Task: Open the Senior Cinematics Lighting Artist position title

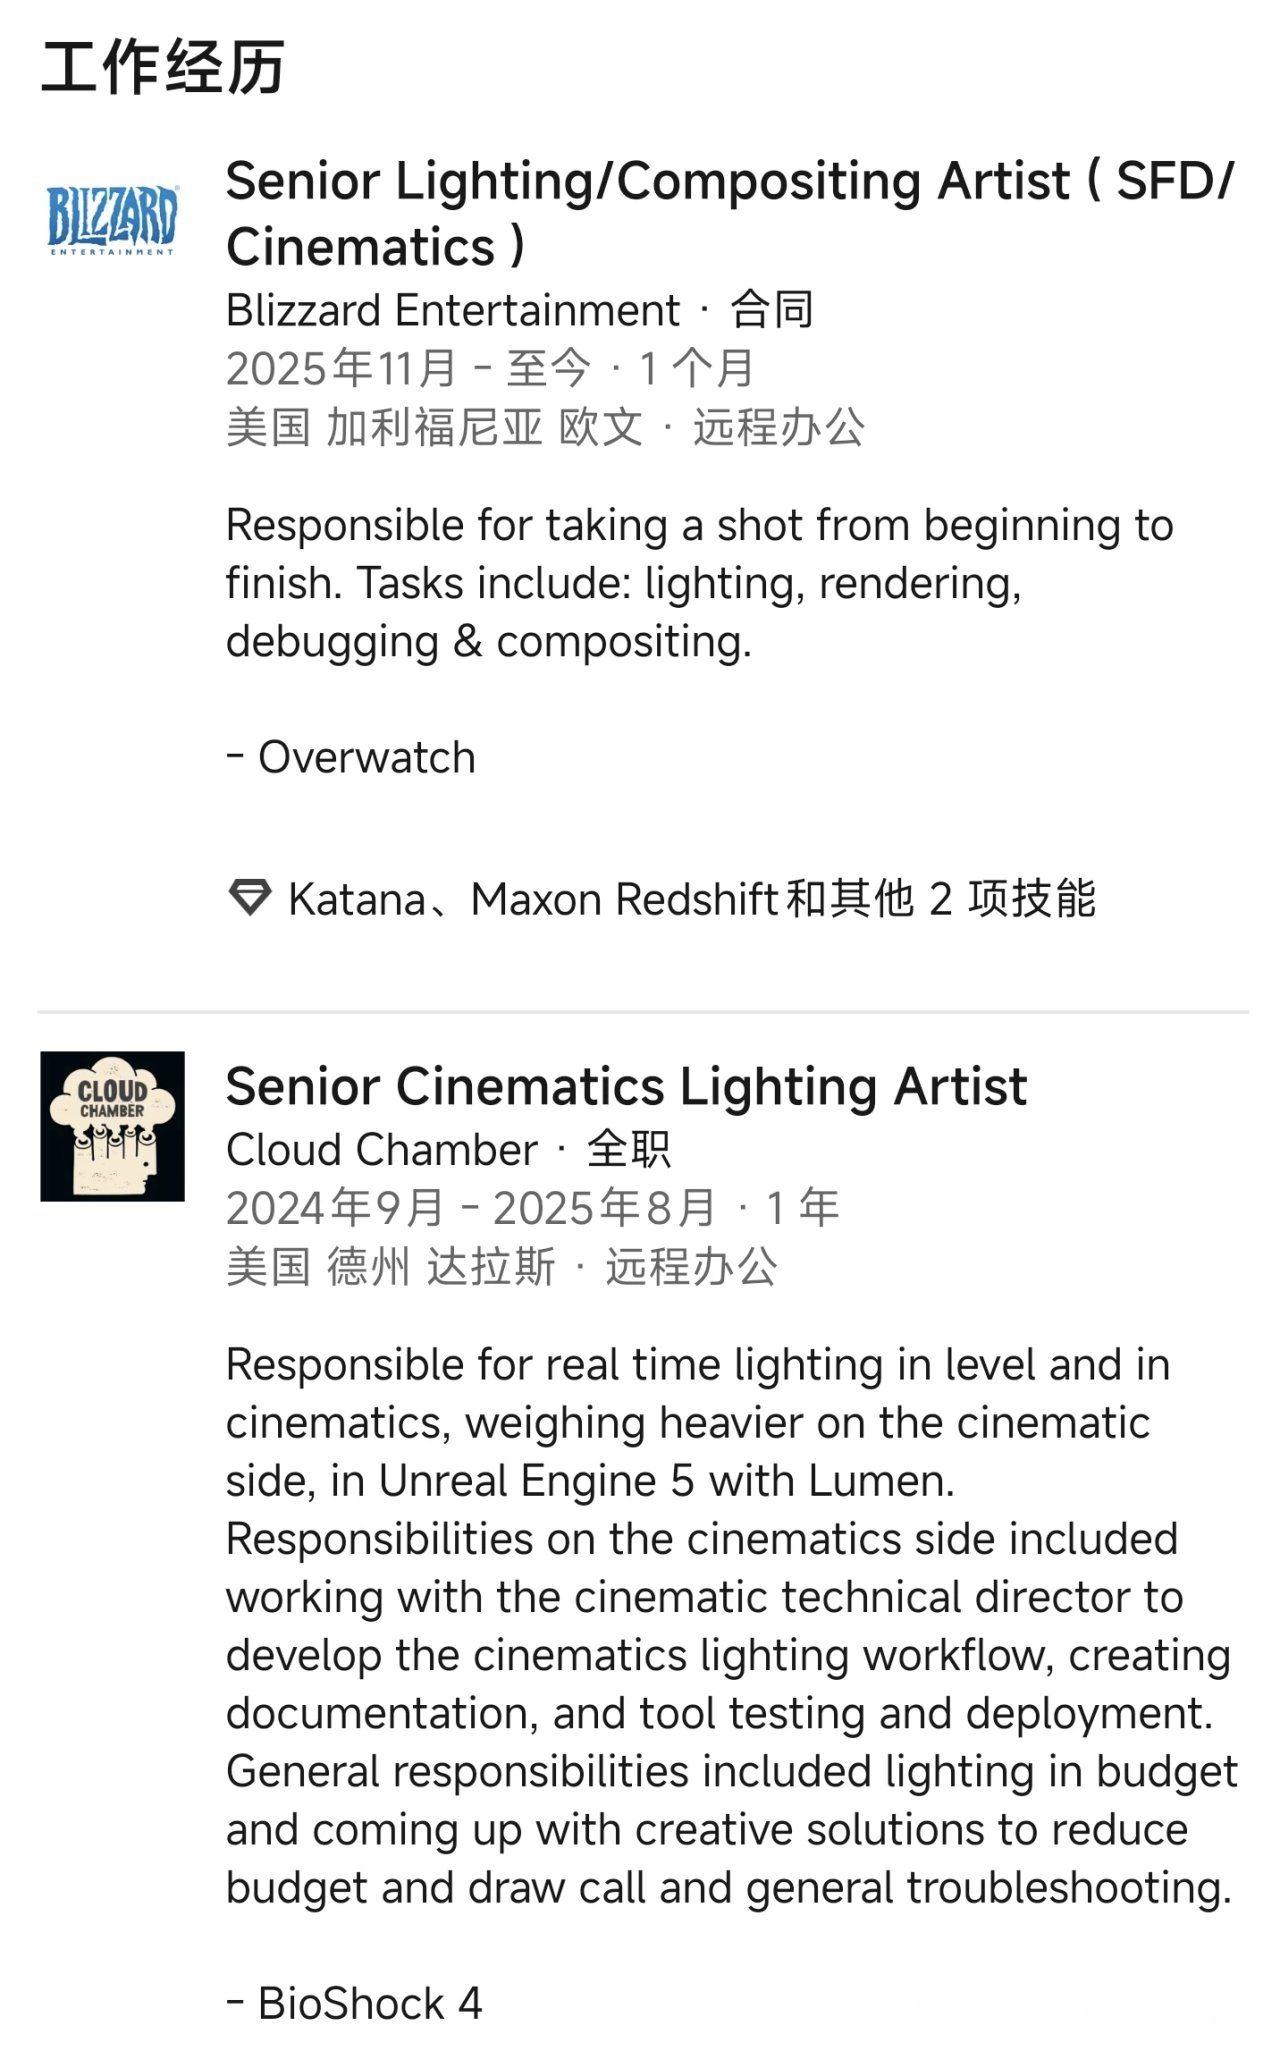Action: pos(626,1086)
